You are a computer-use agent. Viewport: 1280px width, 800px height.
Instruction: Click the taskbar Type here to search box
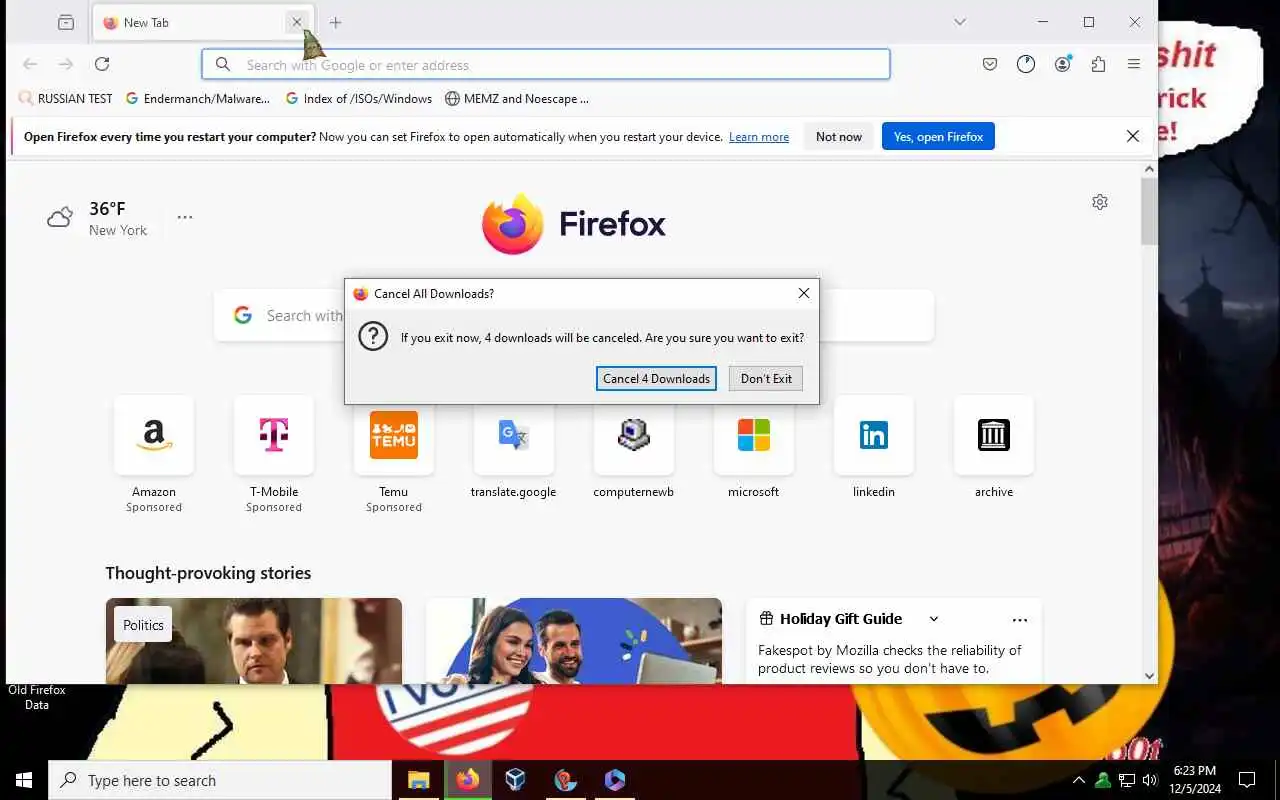tap(220, 780)
